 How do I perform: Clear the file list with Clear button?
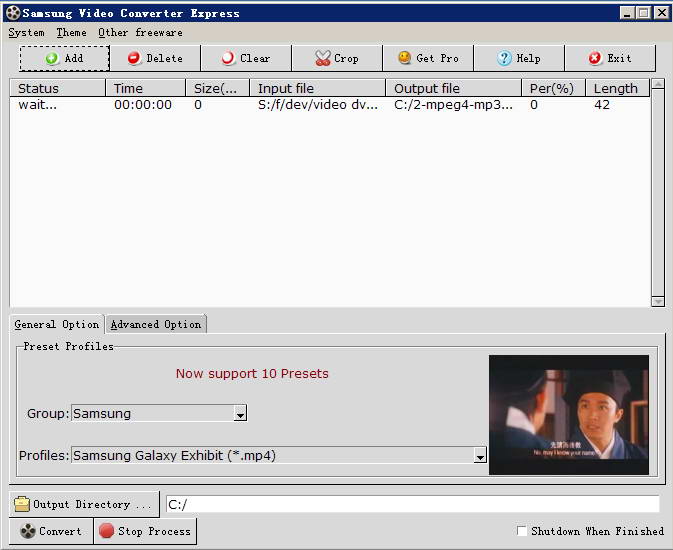point(246,58)
